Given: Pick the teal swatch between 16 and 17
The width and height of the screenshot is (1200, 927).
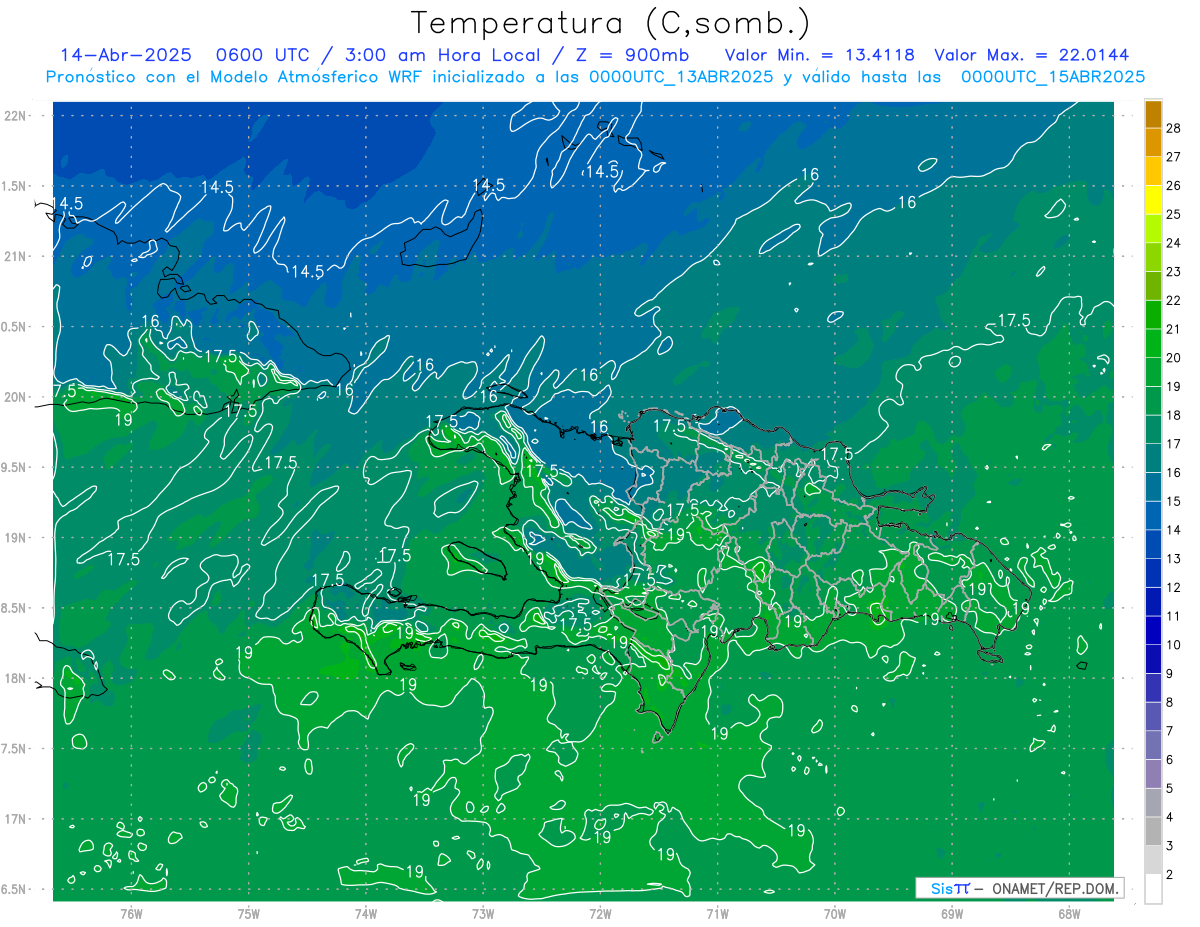Looking at the screenshot, I should (1153, 458).
